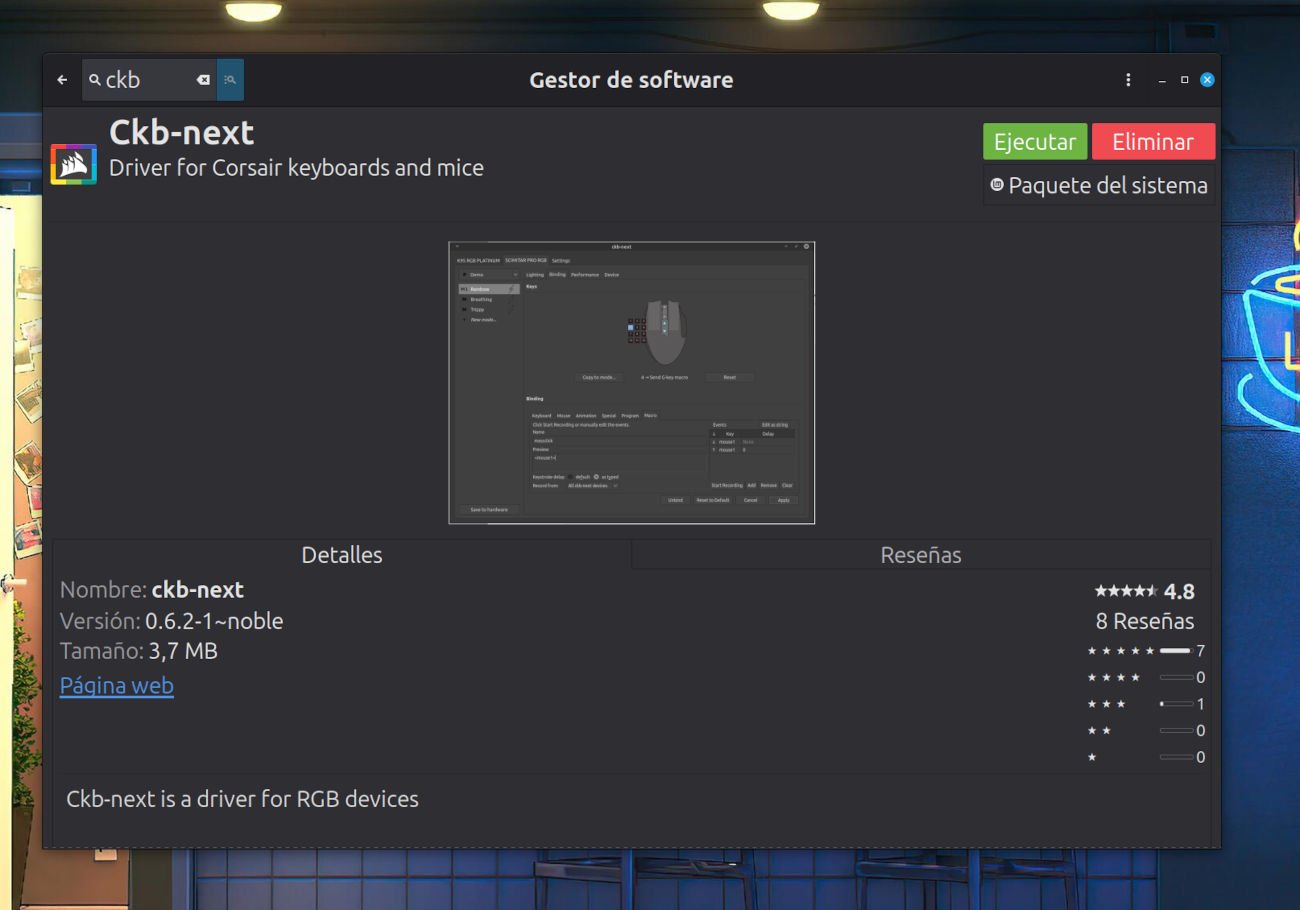Uninstall the app via the Eliminar button
1300x910 pixels.
pyautogui.click(x=1154, y=141)
